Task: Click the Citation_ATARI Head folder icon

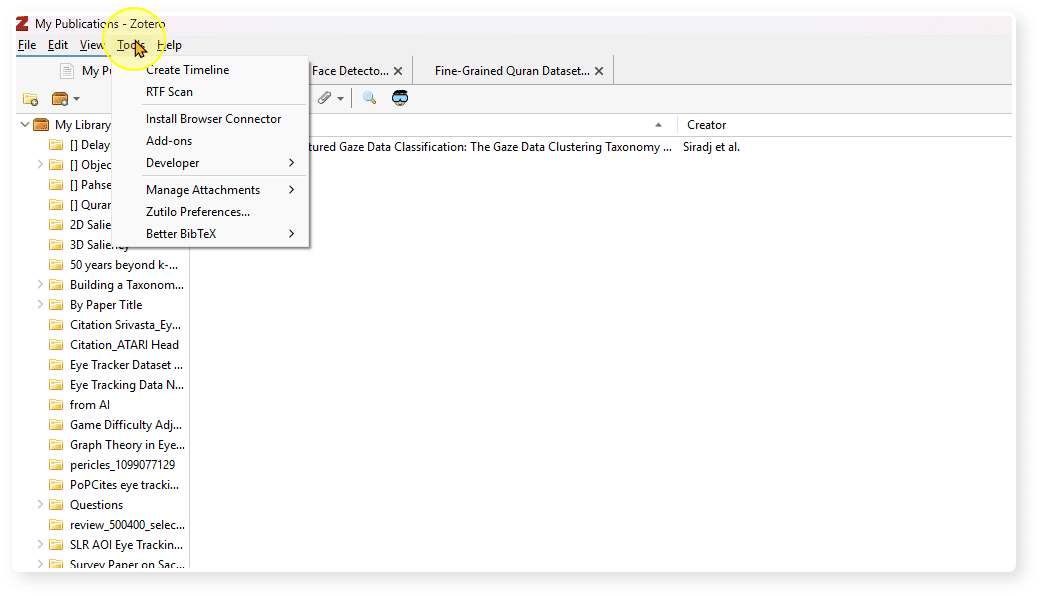Action: 56,345
